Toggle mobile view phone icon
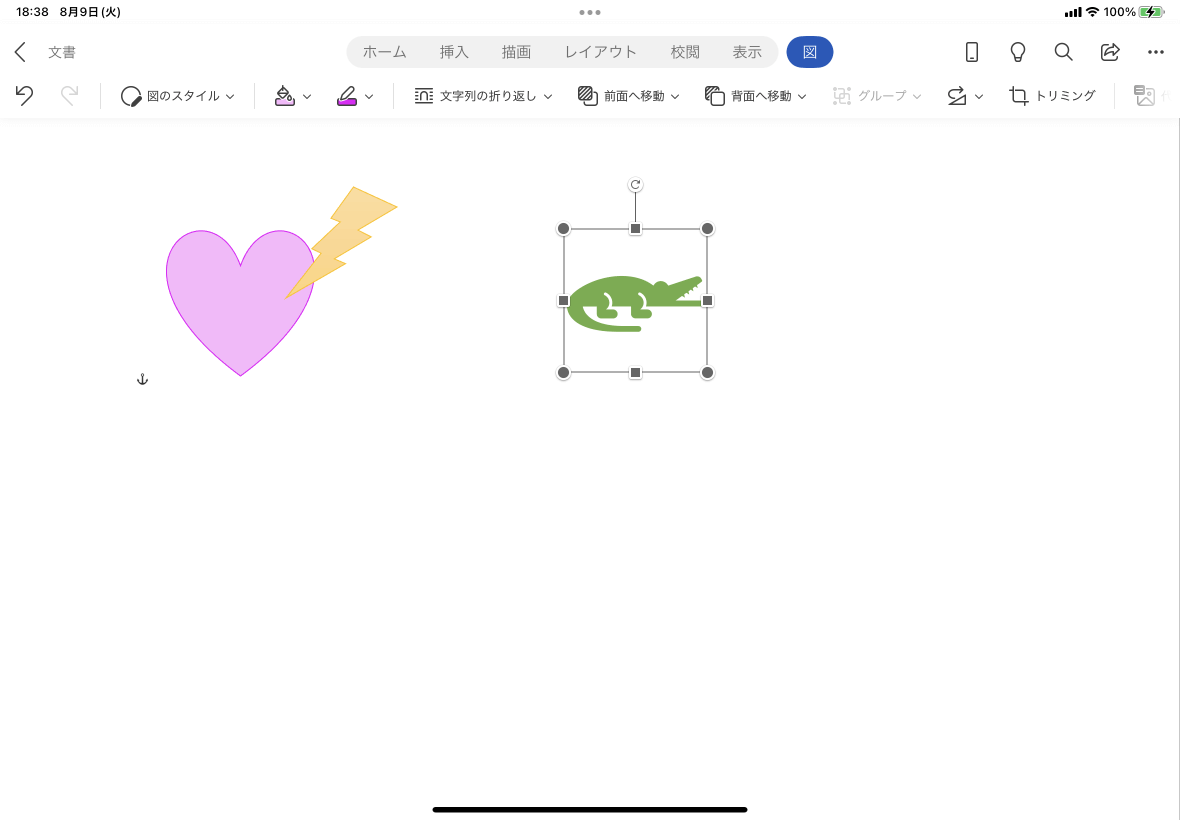Viewport: 1180px width, 820px height. click(972, 52)
